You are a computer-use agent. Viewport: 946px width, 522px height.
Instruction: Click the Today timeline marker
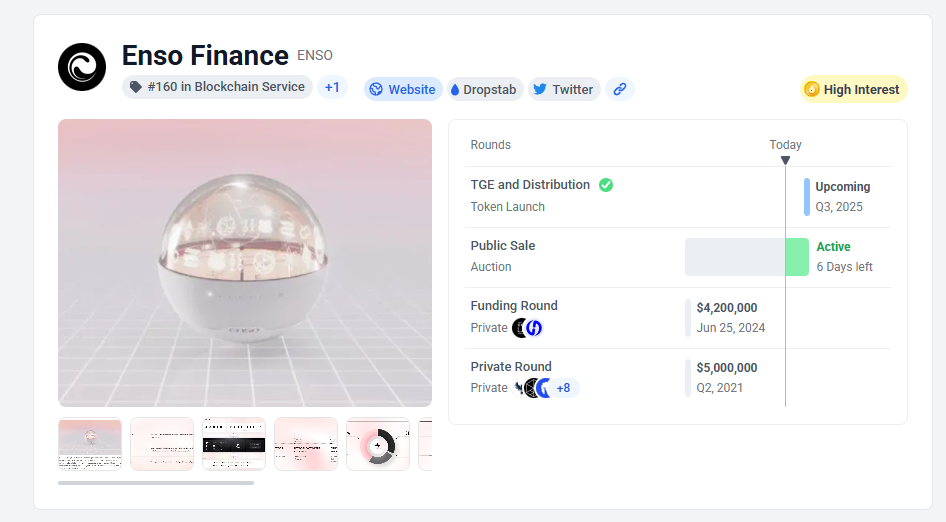[x=785, y=160]
